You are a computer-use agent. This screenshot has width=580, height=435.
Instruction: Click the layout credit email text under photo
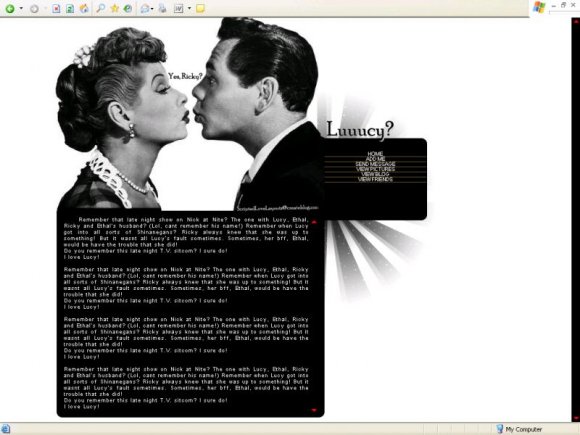point(277,208)
